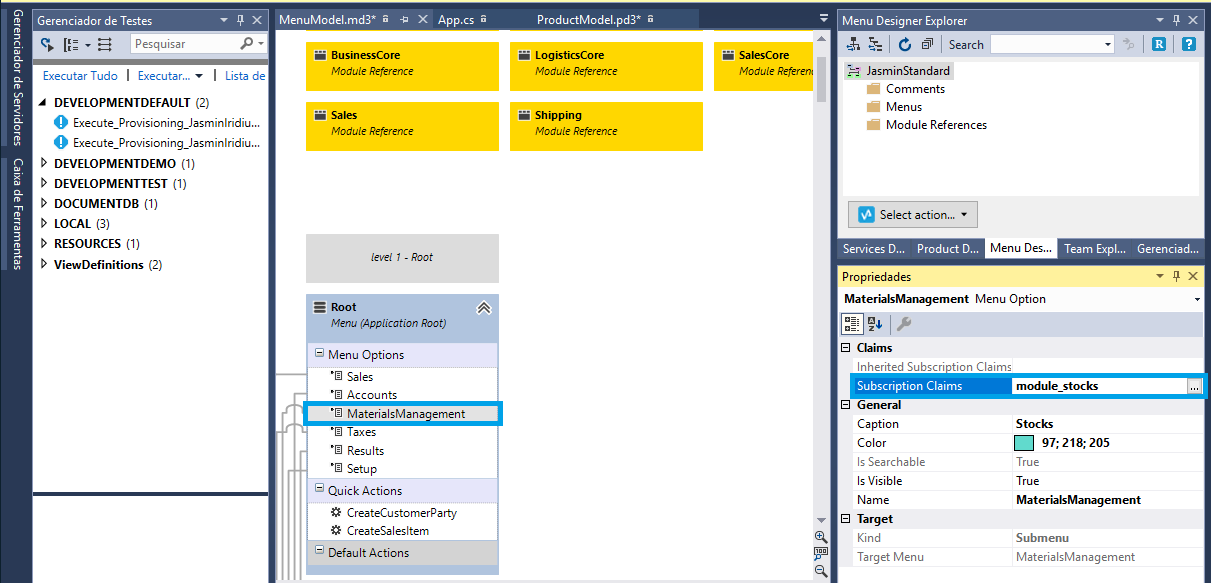This screenshot has height=583, width=1211.
Task: Refresh the Menu Designer Explorer
Action: tap(905, 44)
